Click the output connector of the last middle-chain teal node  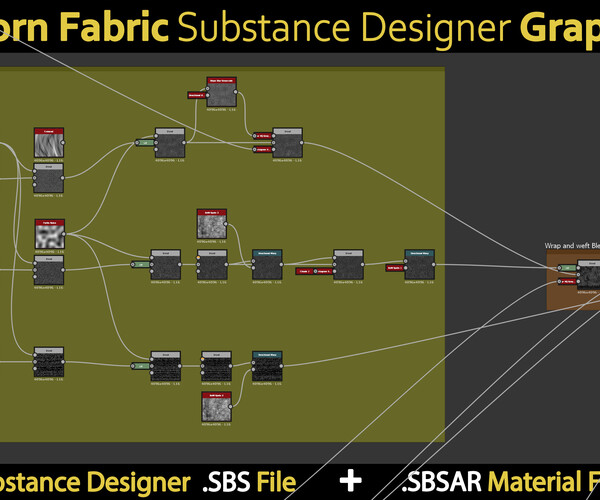(x=434, y=264)
